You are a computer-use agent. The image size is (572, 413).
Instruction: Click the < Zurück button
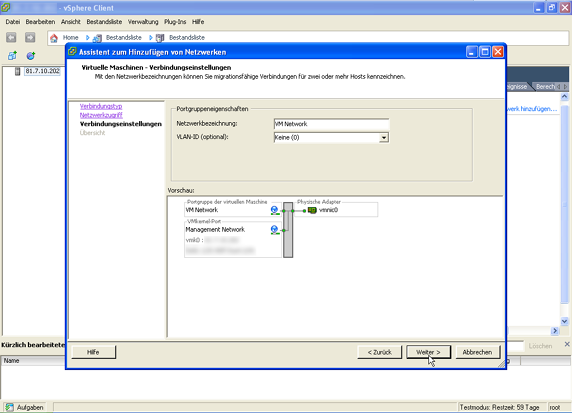(x=379, y=352)
